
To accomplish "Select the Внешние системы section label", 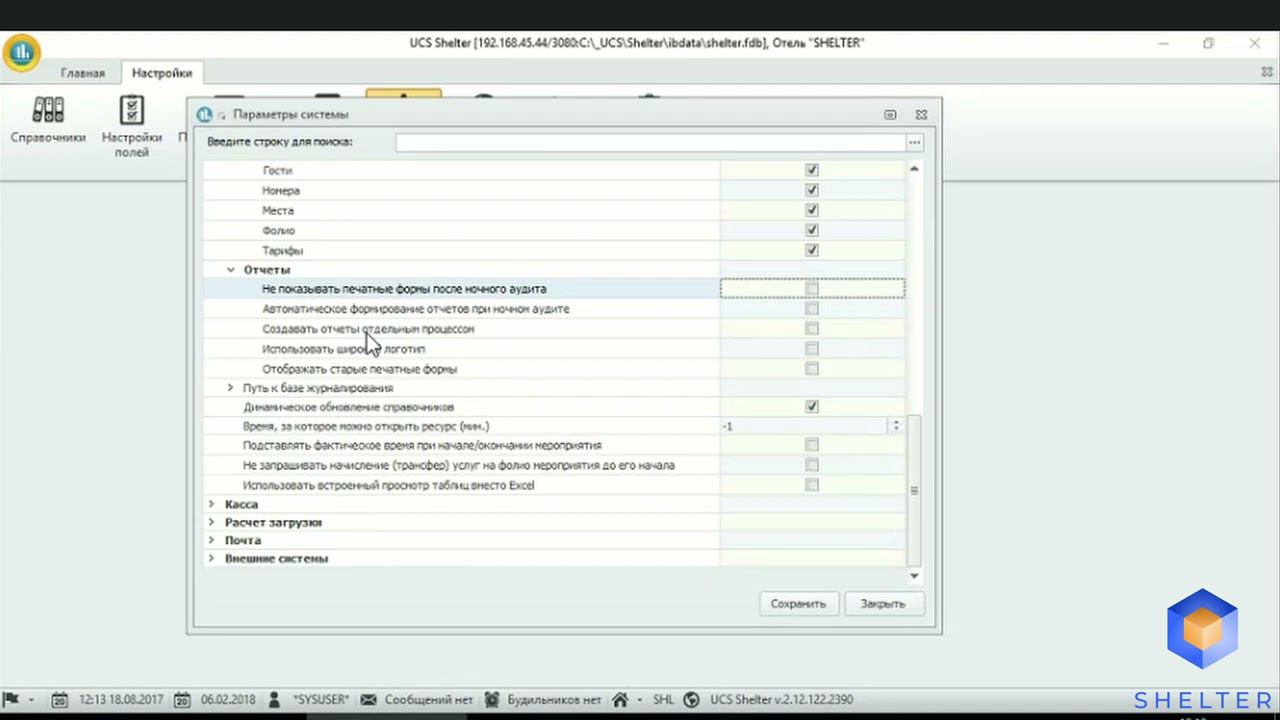I will (x=276, y=558).
